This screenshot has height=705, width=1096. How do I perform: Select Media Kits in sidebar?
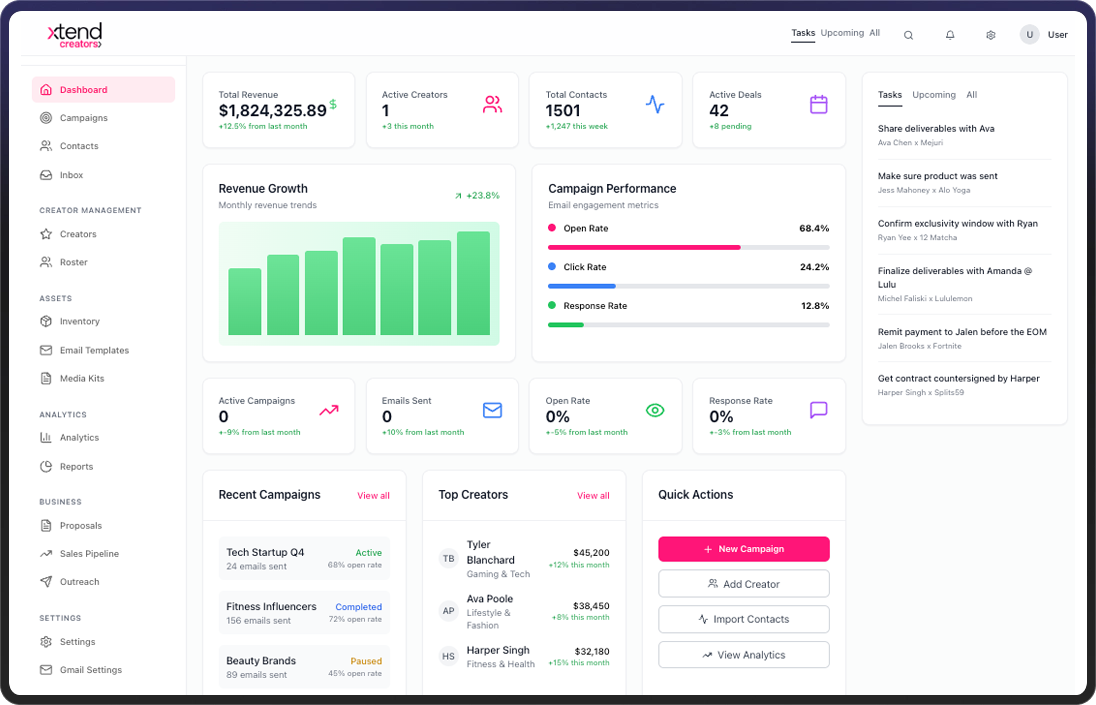(x=81, y=378)
